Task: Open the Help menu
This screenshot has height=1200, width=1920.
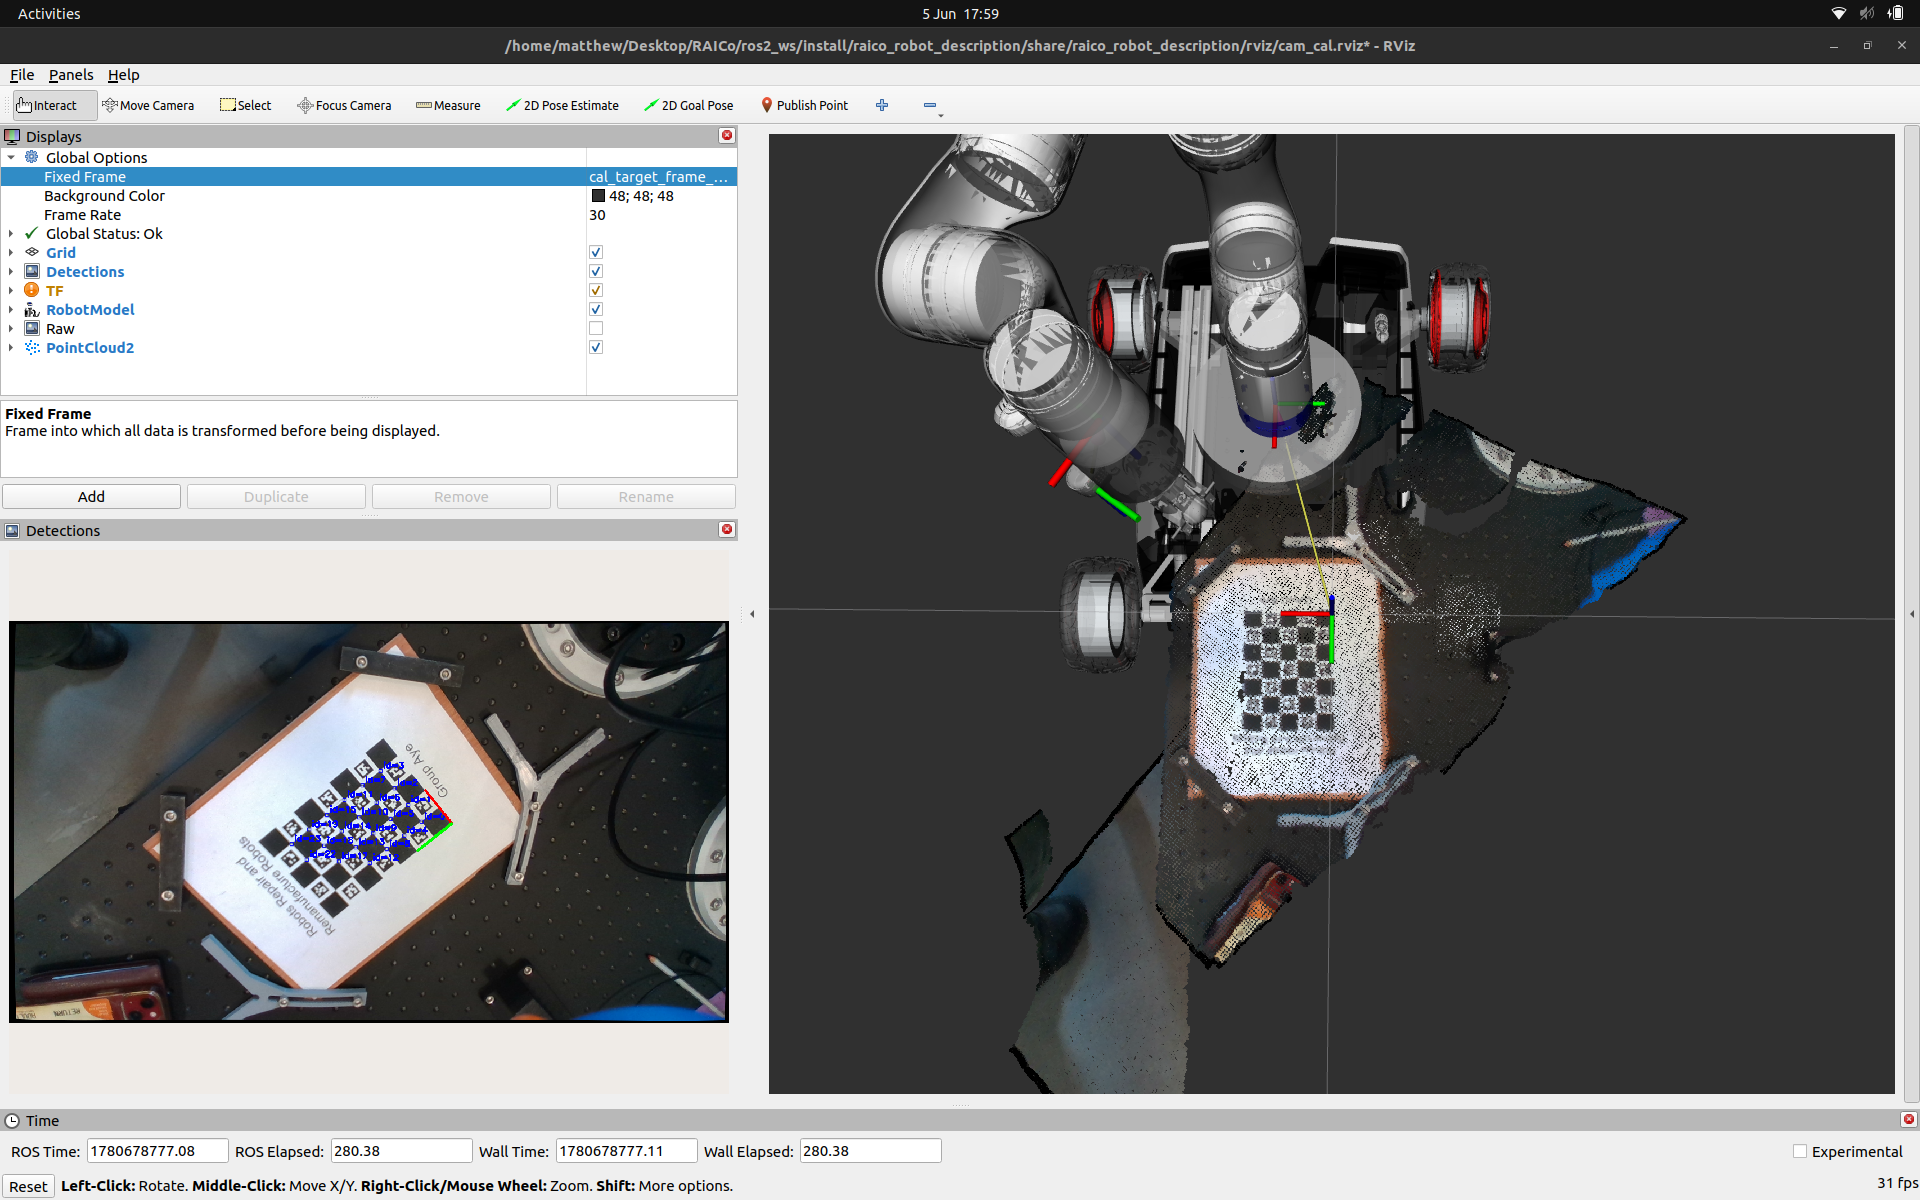Action: pyautogui.click(x=124, y=75)
